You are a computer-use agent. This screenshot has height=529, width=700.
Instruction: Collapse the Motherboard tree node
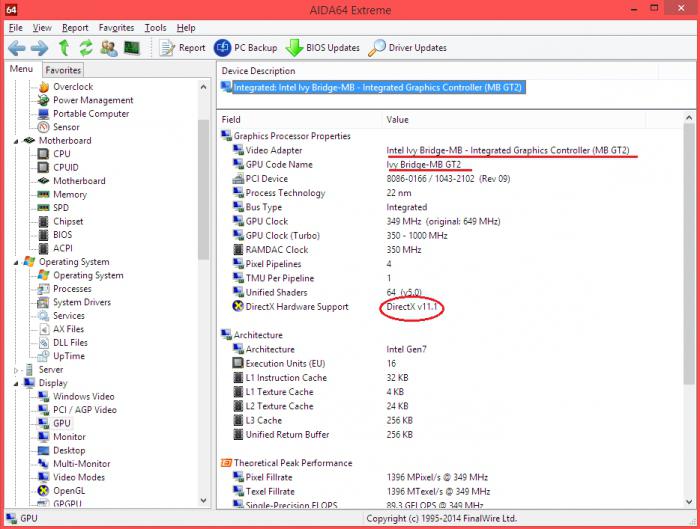[x=16, y=141]
